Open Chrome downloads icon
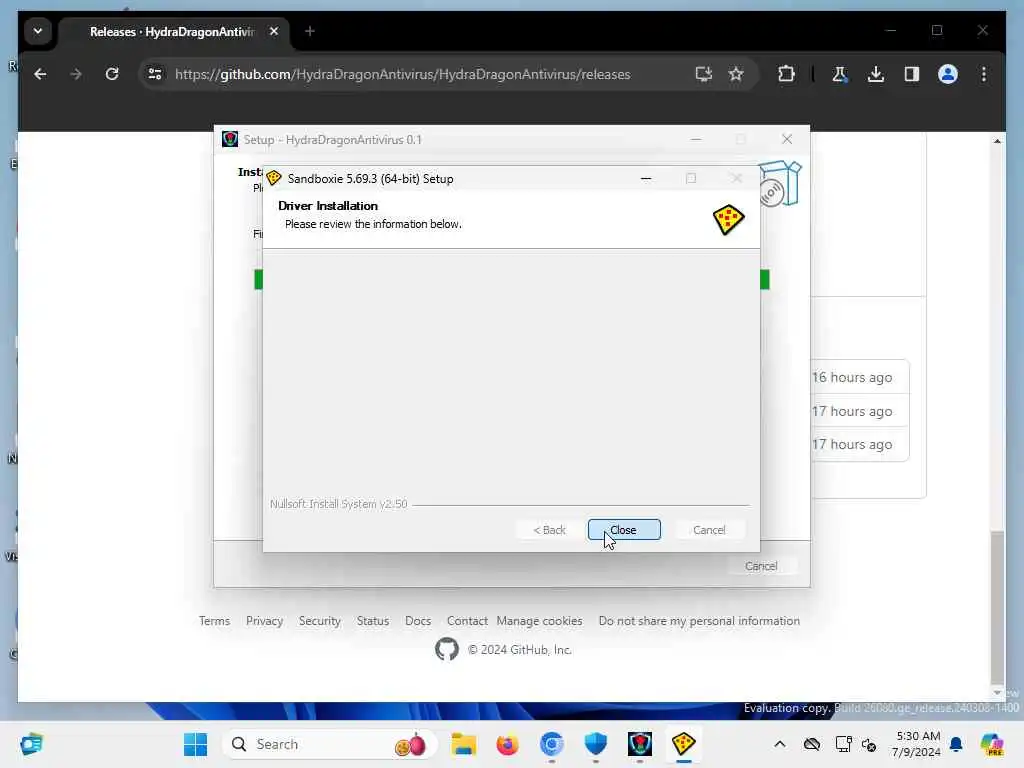The image size is (1024, 768). [876, 74]
